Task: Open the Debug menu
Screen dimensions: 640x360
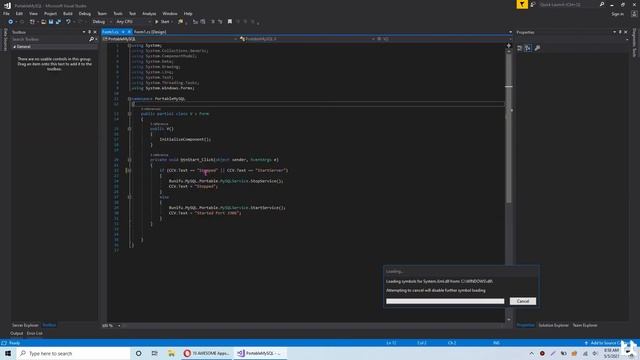Action: tap(84, 13)
